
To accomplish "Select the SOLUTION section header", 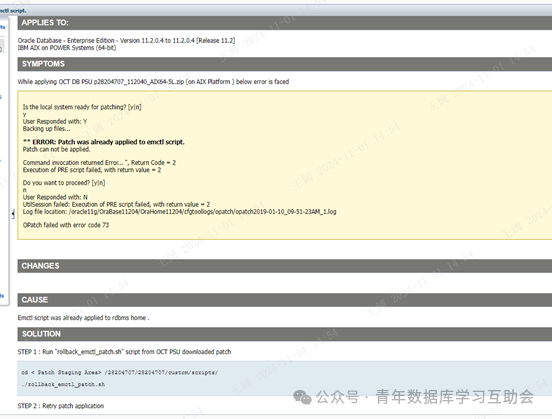I will [x=285, y=334].
